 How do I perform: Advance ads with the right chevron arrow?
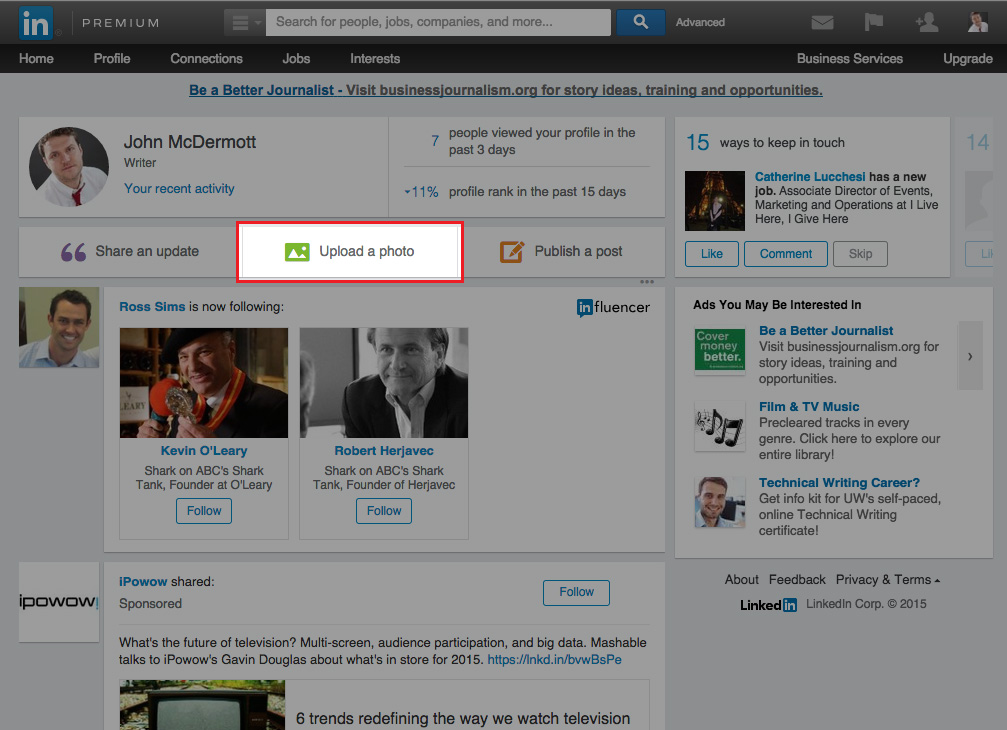click(x=969, y=356)
